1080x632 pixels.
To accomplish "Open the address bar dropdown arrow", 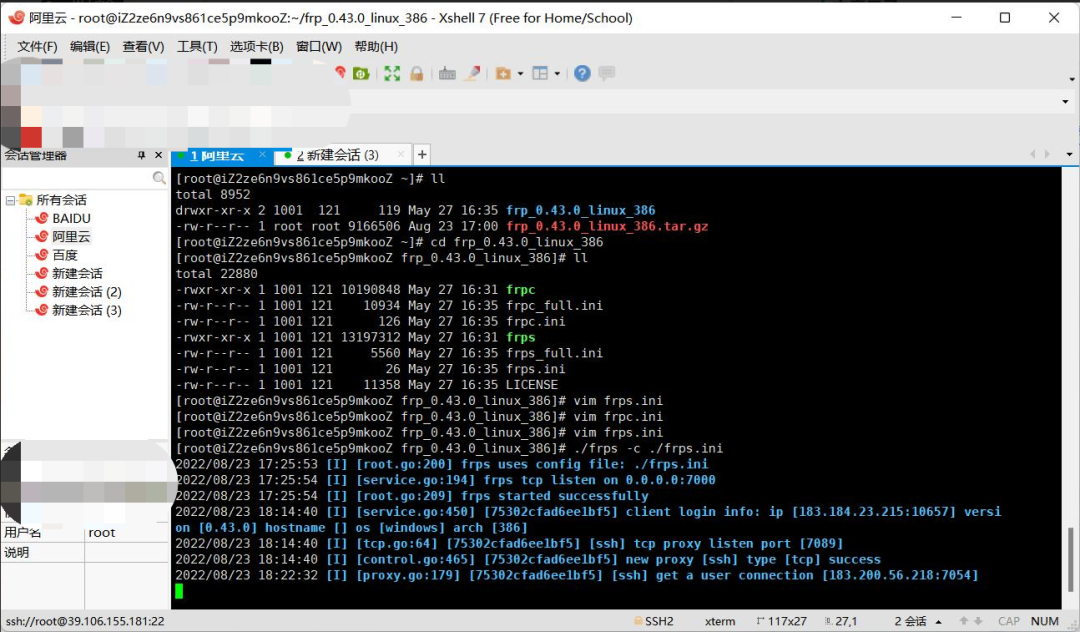I will point(1066,102).
